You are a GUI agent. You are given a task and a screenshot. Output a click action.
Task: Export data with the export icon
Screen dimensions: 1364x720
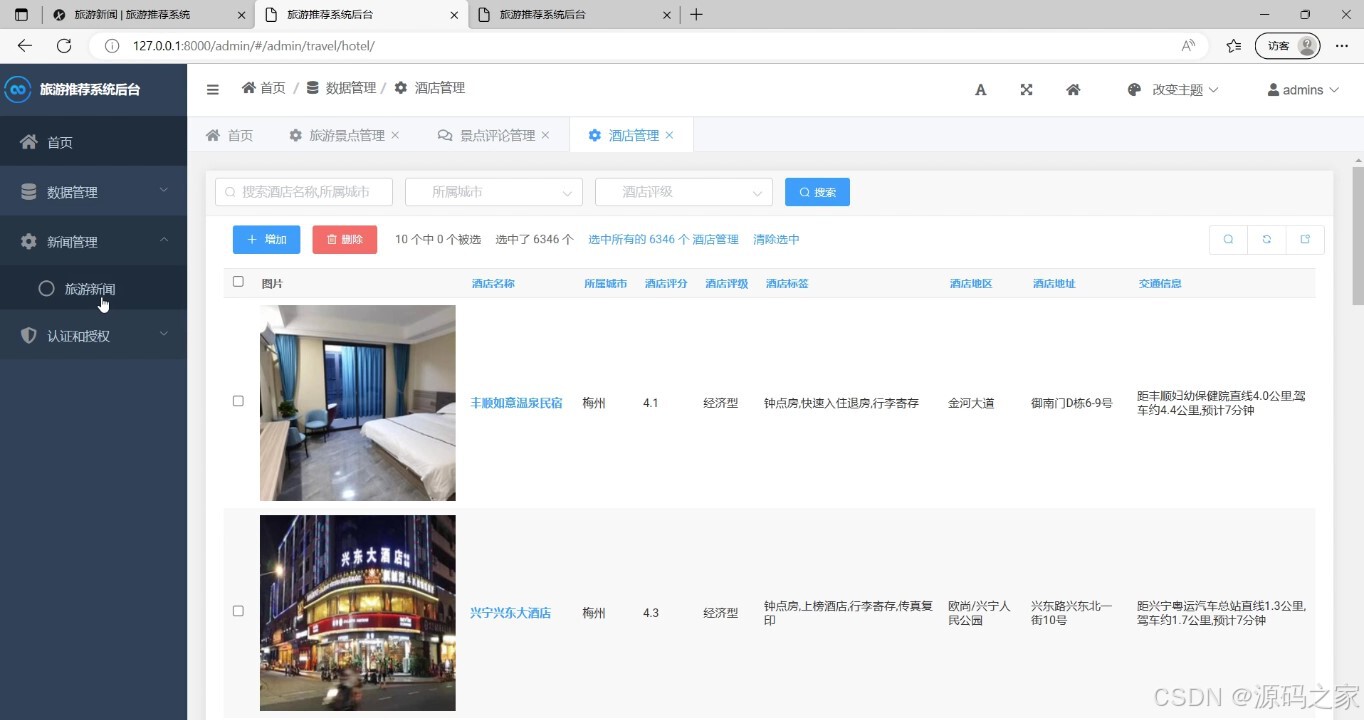tap(1303, 239)
